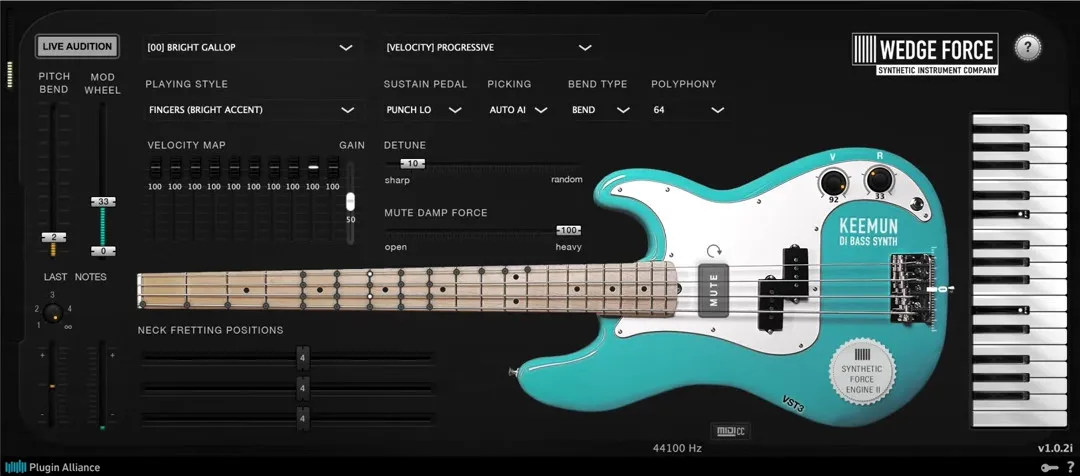Click the Mute Damp Force slider handle

coord(569,230)
